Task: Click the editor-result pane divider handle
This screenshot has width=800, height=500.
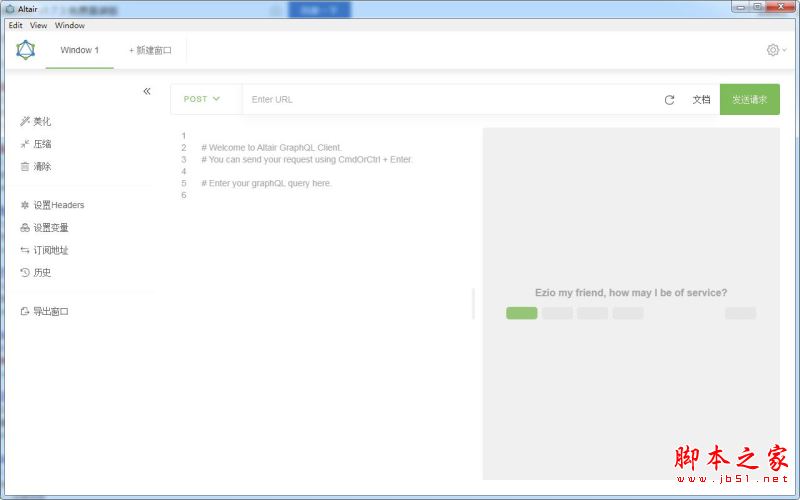Action: pos(474,304)
